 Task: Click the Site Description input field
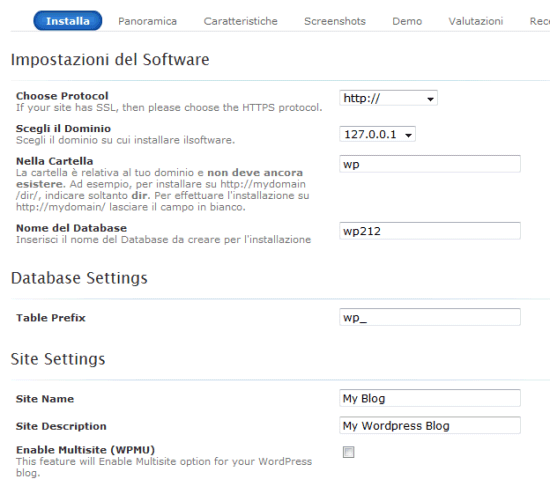click(x=430, y=426)
